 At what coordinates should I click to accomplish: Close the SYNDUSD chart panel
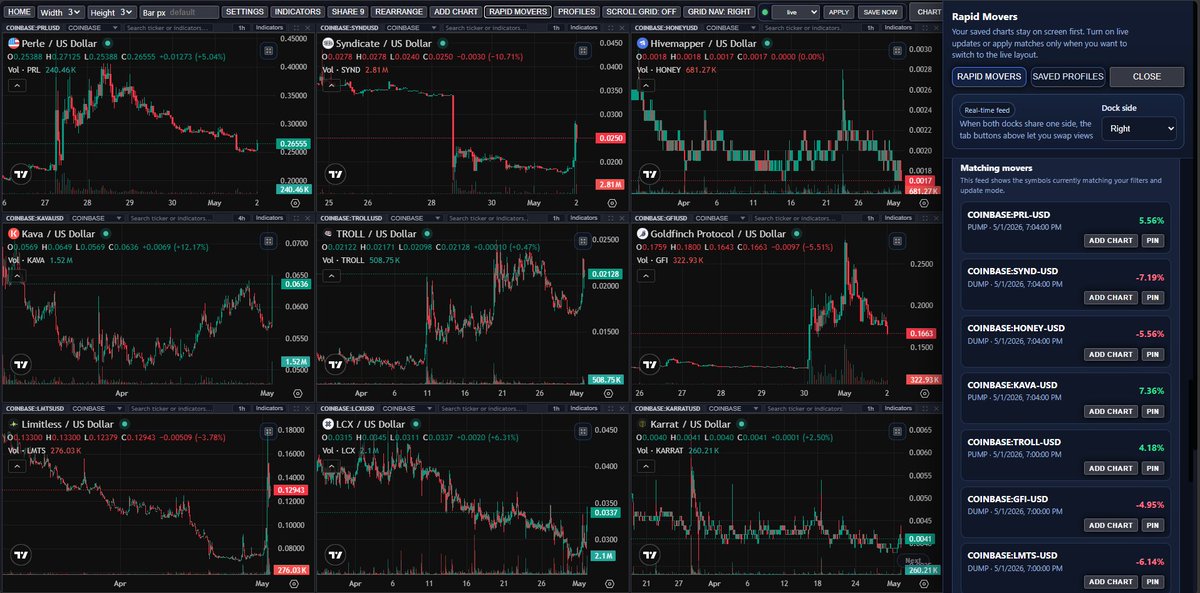pos(623,26)
